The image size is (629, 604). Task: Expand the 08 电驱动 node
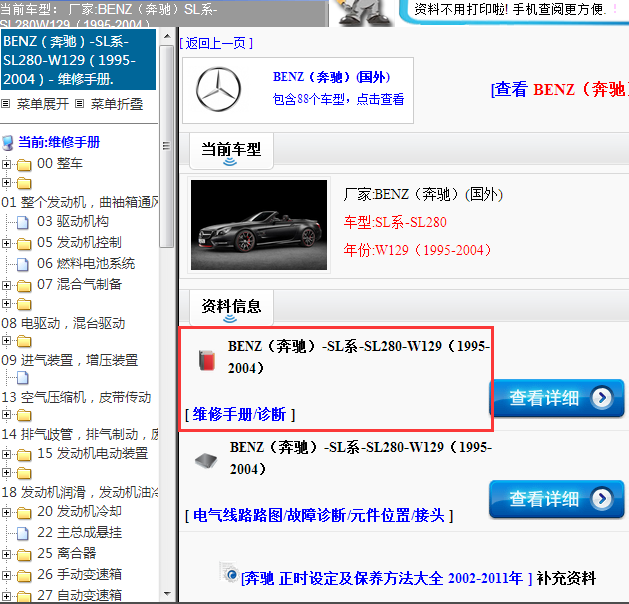(x=6, y=304)
